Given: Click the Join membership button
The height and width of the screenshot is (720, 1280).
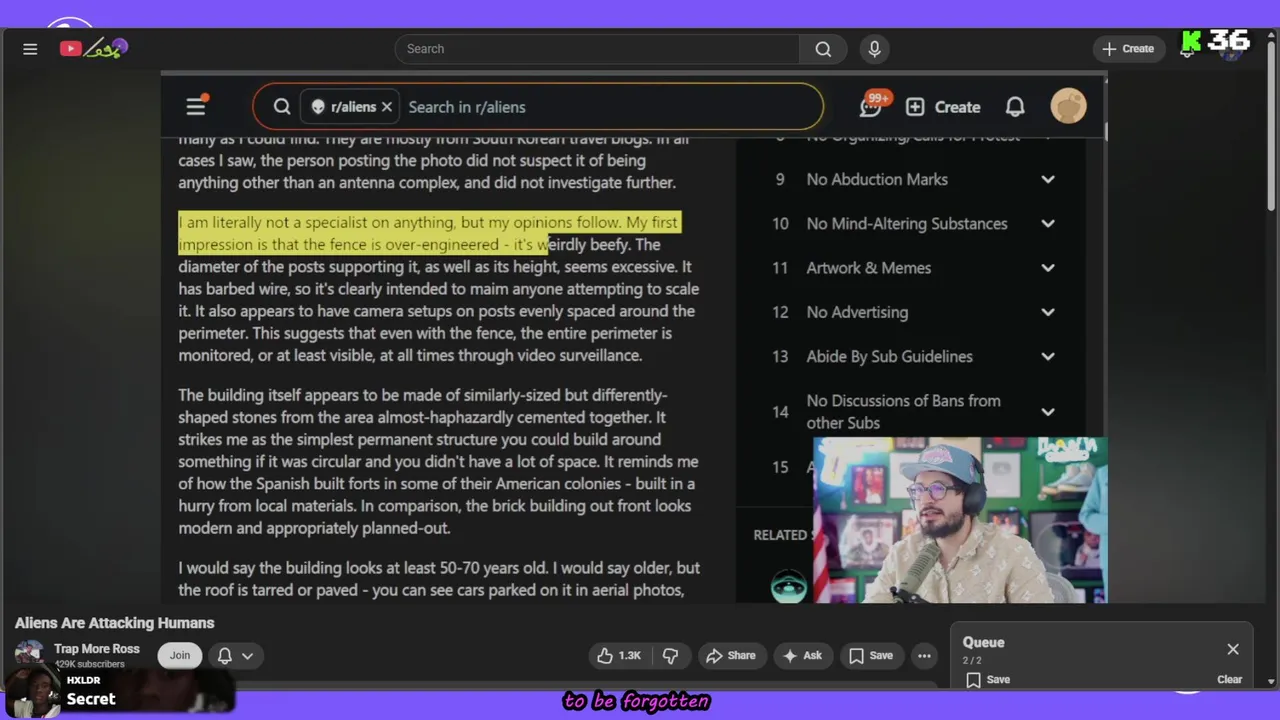Looking at the screenshot, I should (x=180, y=656).
